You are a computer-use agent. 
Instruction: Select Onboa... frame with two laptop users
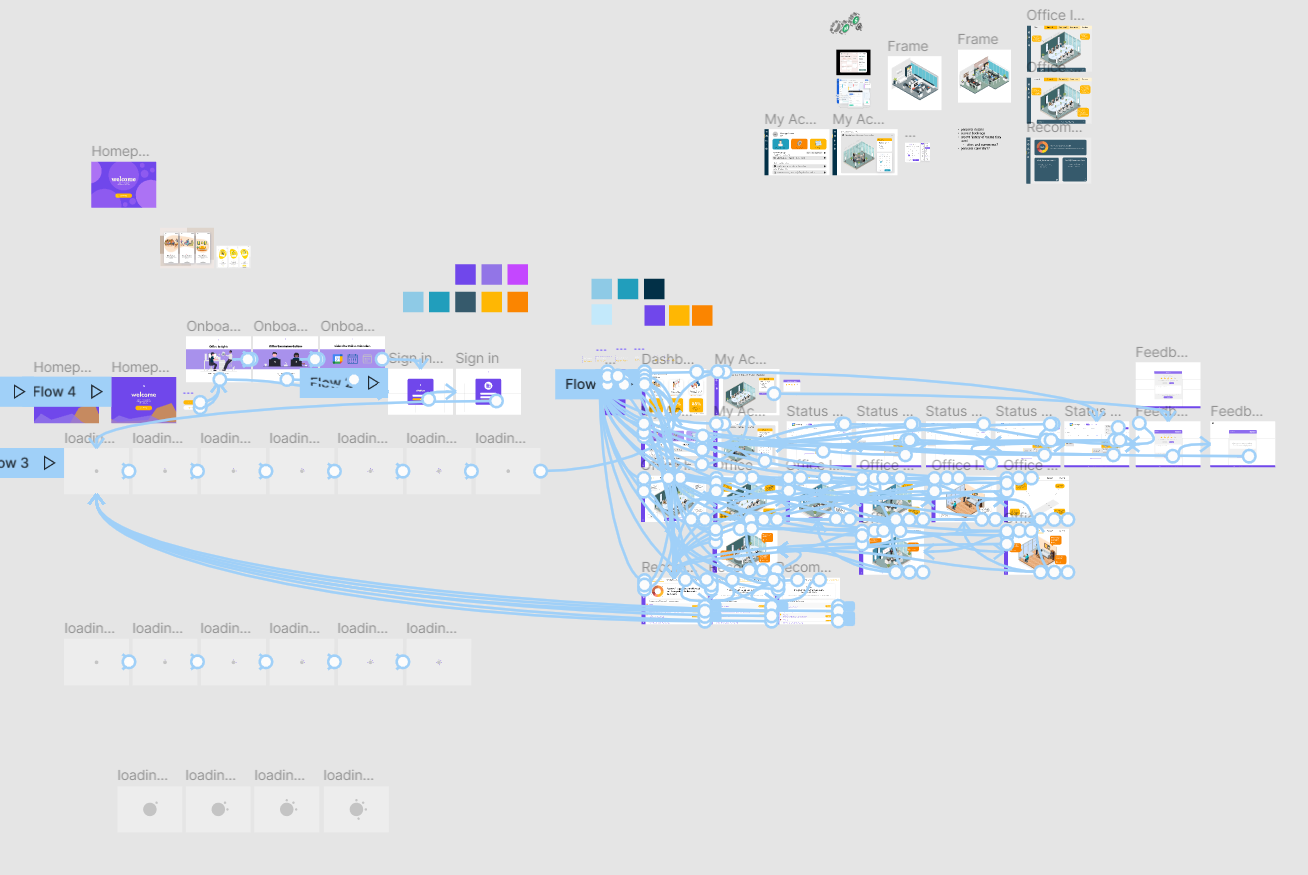pos(285,359)
